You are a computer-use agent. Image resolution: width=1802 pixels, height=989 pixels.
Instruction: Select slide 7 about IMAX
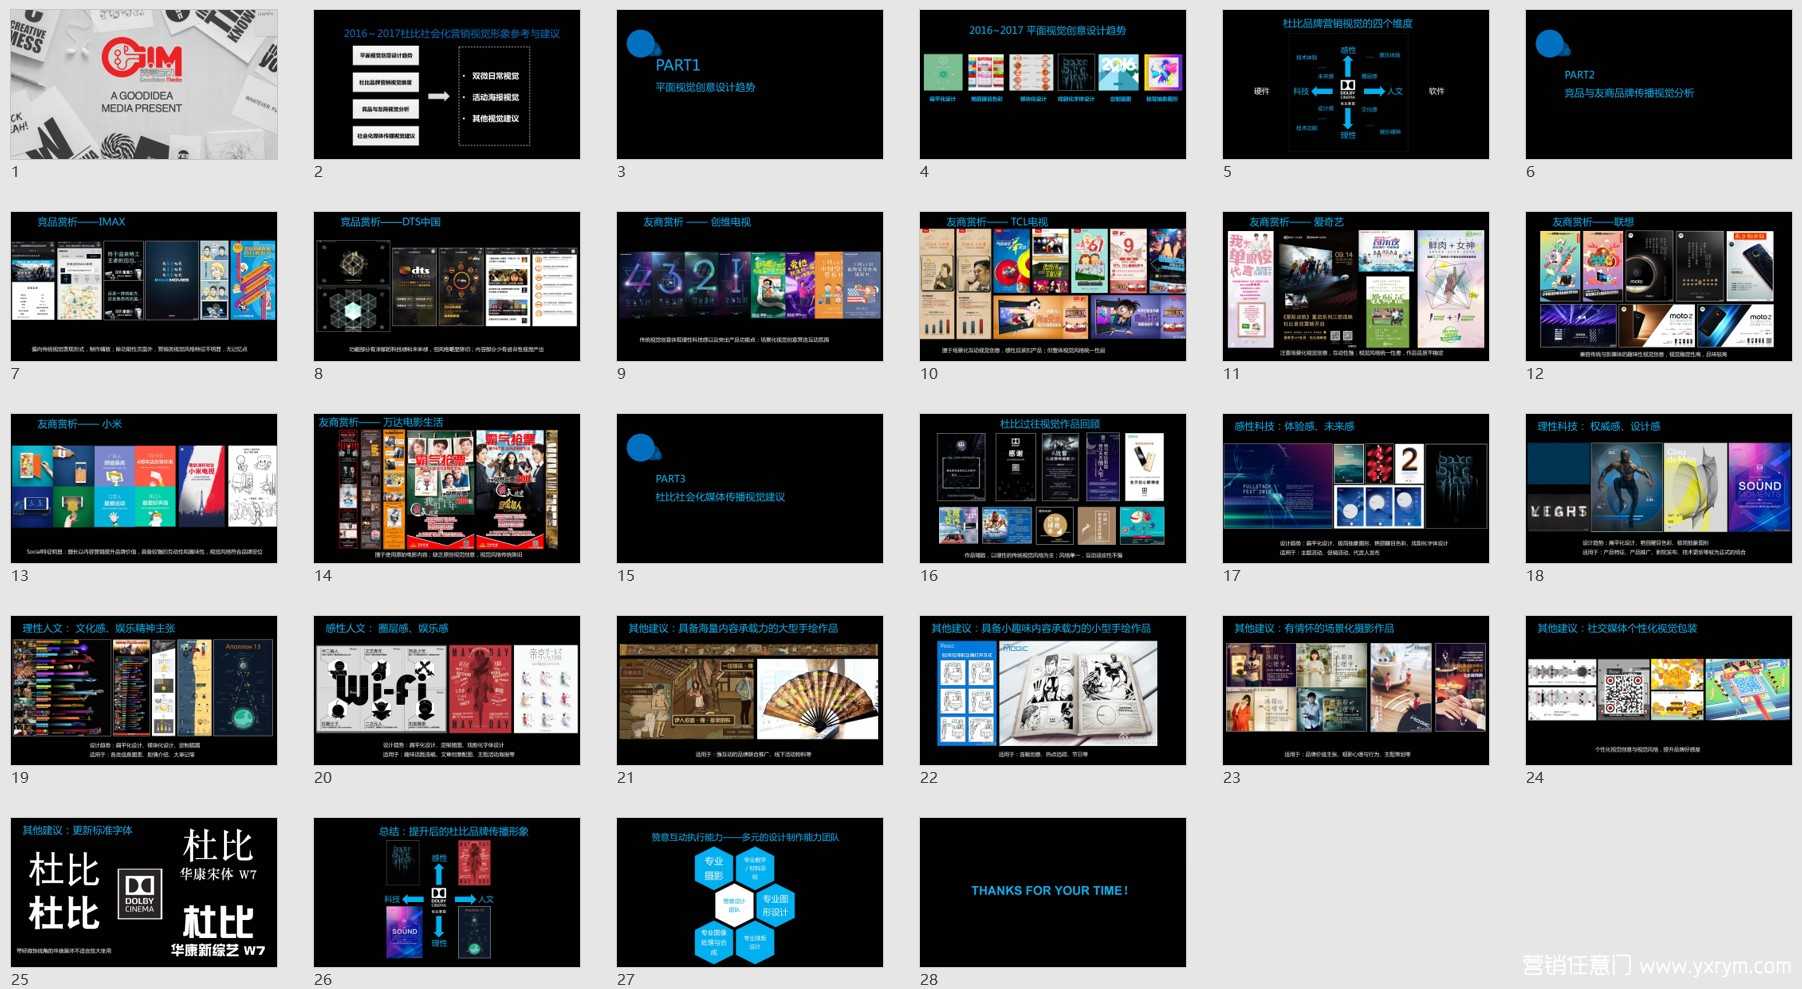[x=144, y=286]
